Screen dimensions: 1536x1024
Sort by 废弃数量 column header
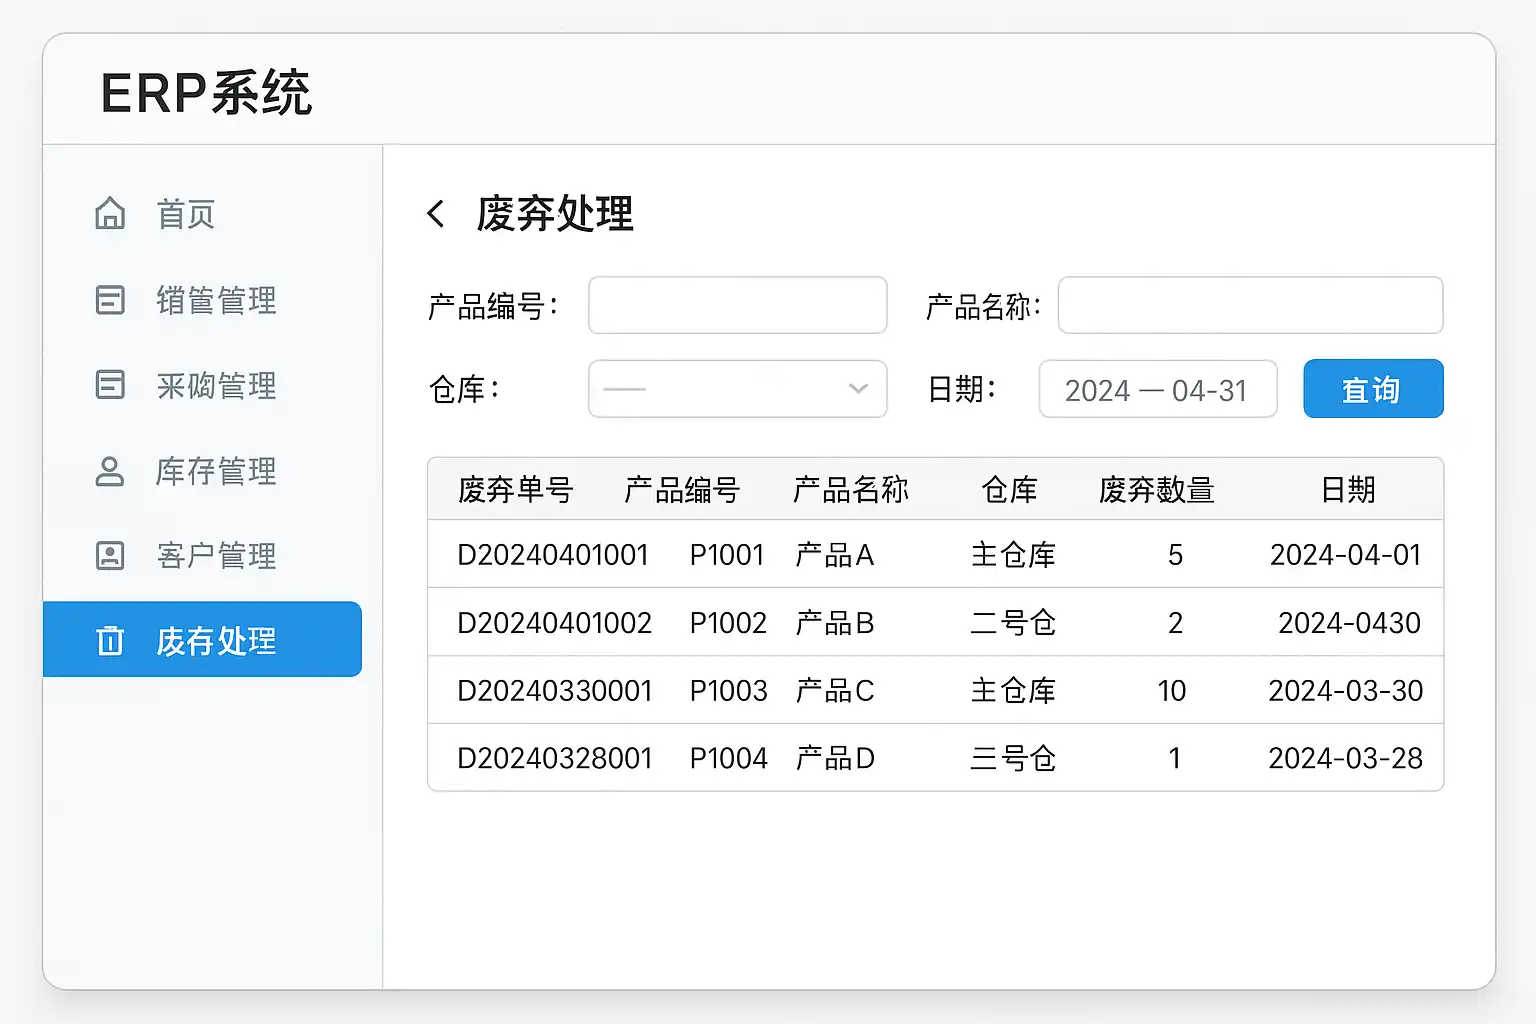pos(1156,490)
